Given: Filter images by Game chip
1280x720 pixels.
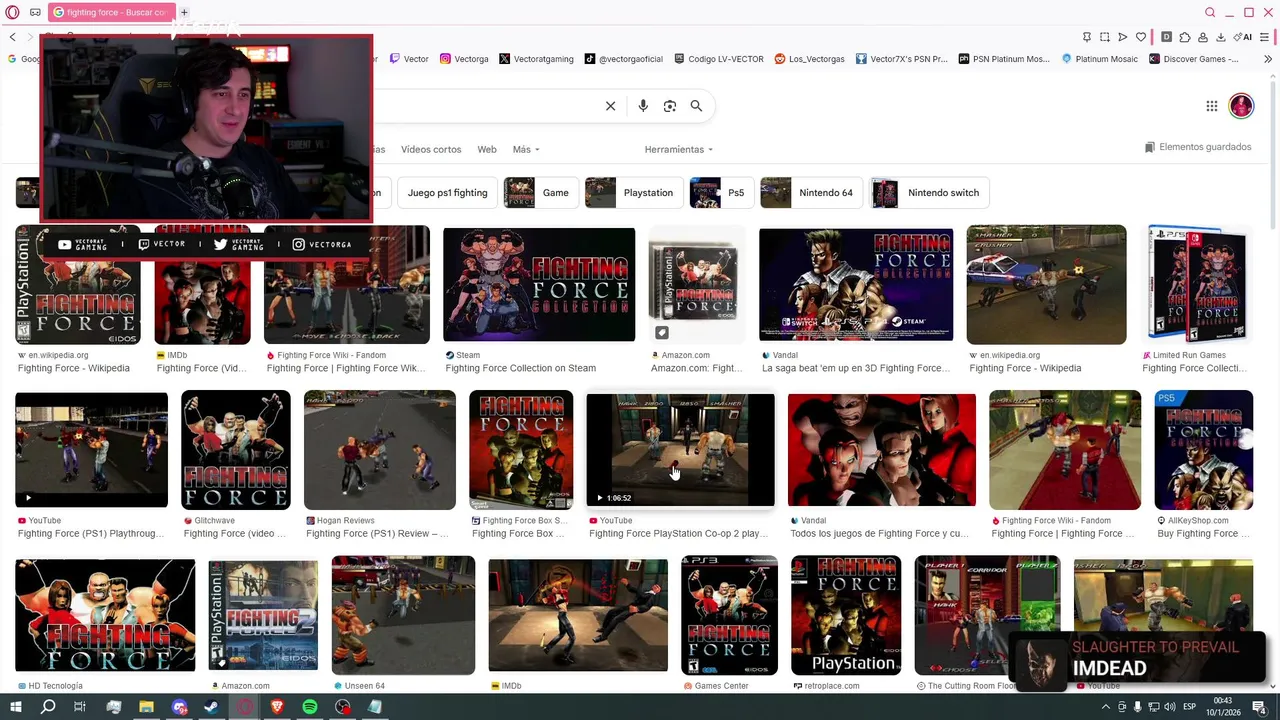Looking at the screenshot, I should pyautogui.click(x=541, y=193).
